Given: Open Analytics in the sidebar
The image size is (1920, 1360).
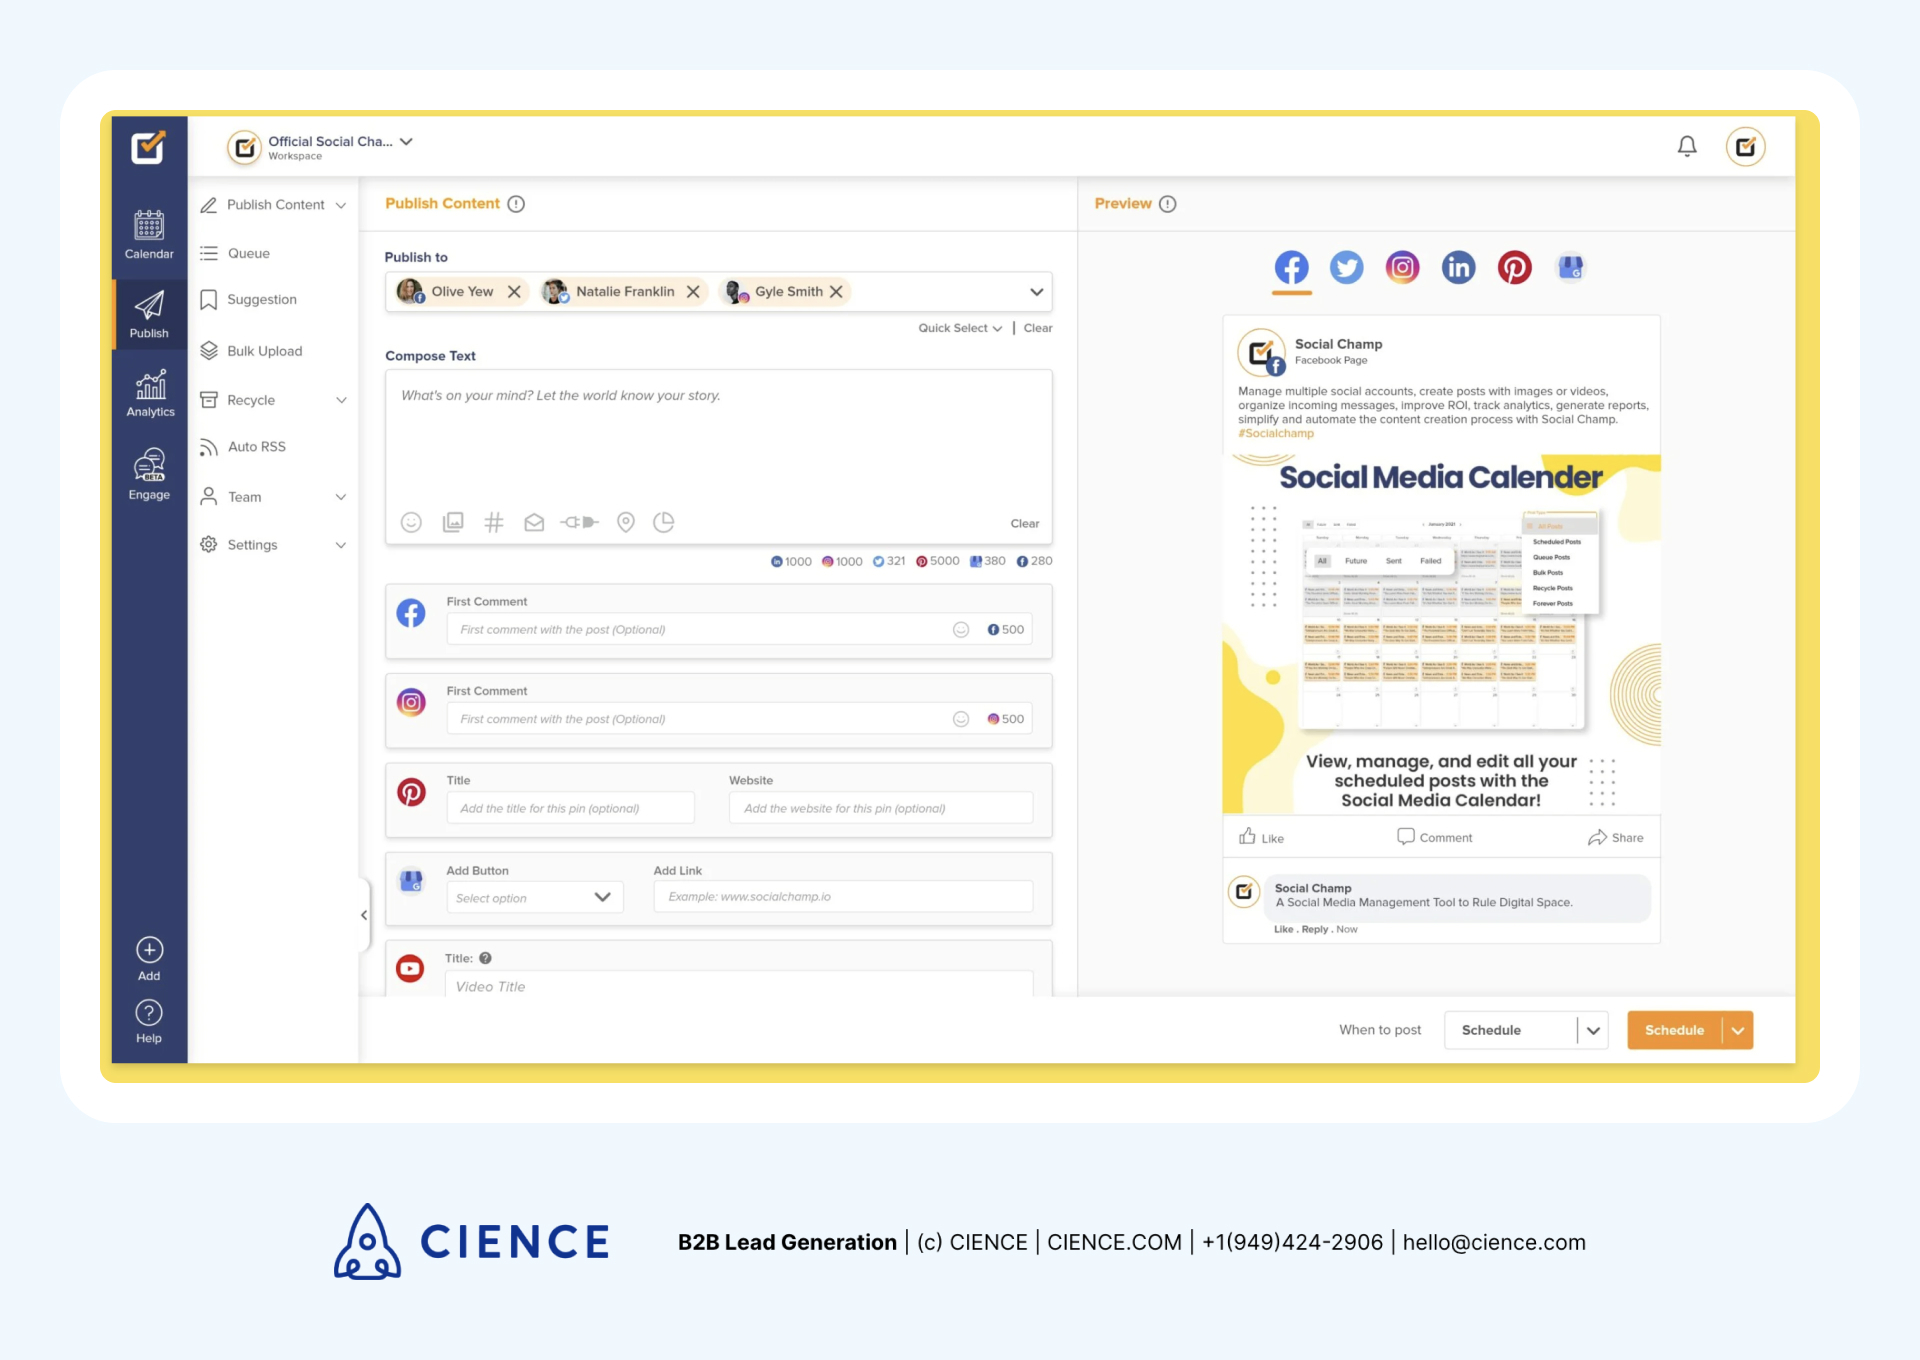Looking at the screenshot, I should click(x=150, y=393).
